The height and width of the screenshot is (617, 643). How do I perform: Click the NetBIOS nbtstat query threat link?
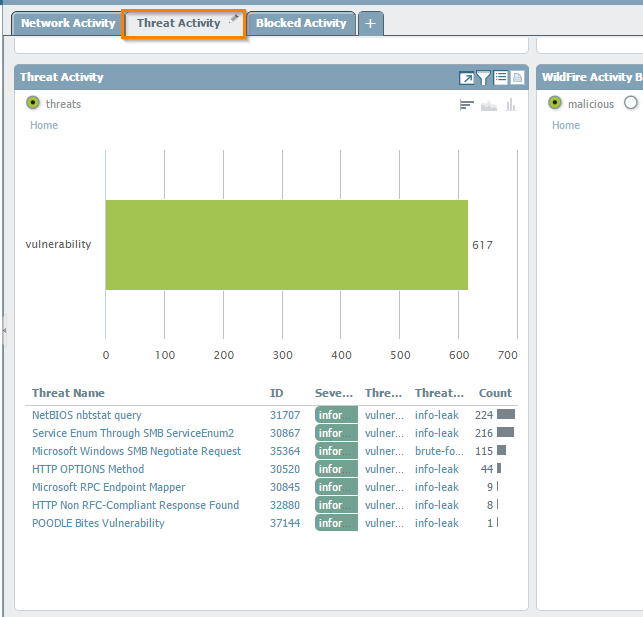[x=87, y=415]
